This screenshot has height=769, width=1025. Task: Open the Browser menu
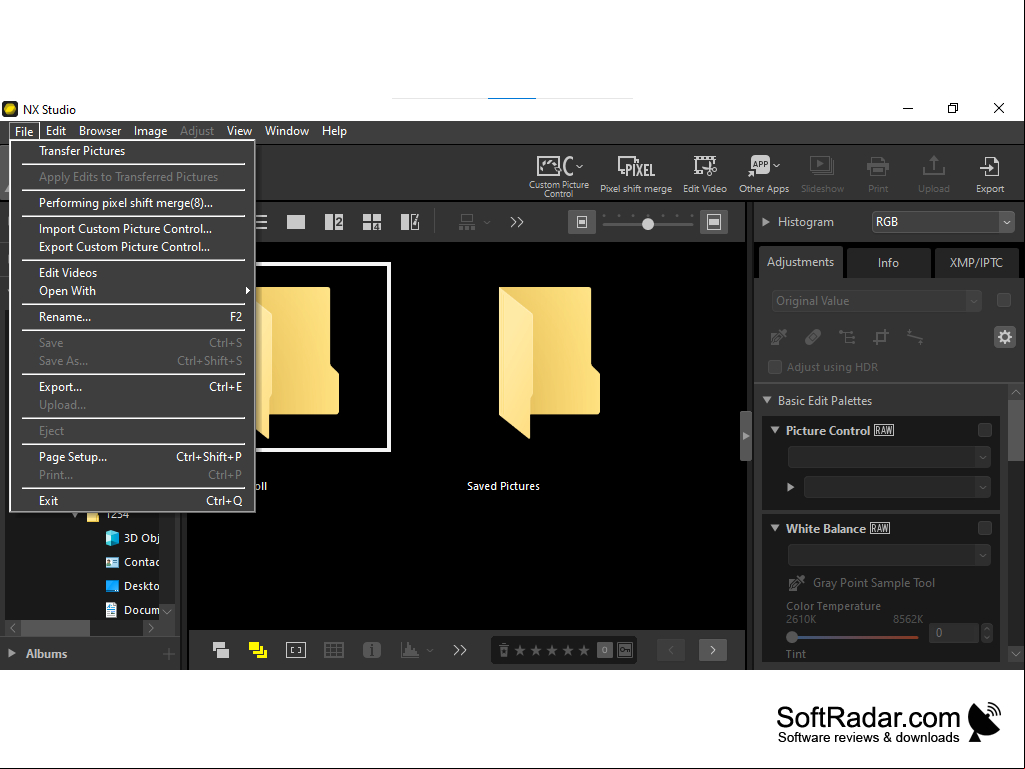click(100, 131)
